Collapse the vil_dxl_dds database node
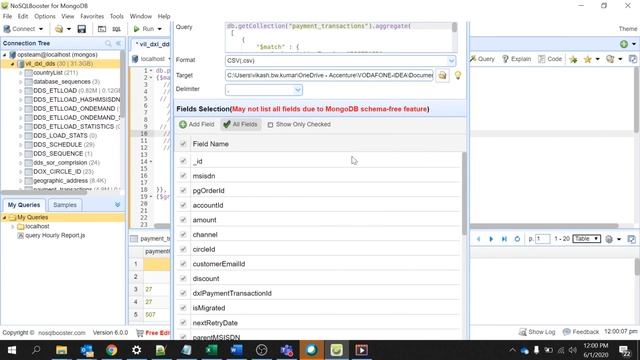The image size is (640, 360). tap(12, 64)
